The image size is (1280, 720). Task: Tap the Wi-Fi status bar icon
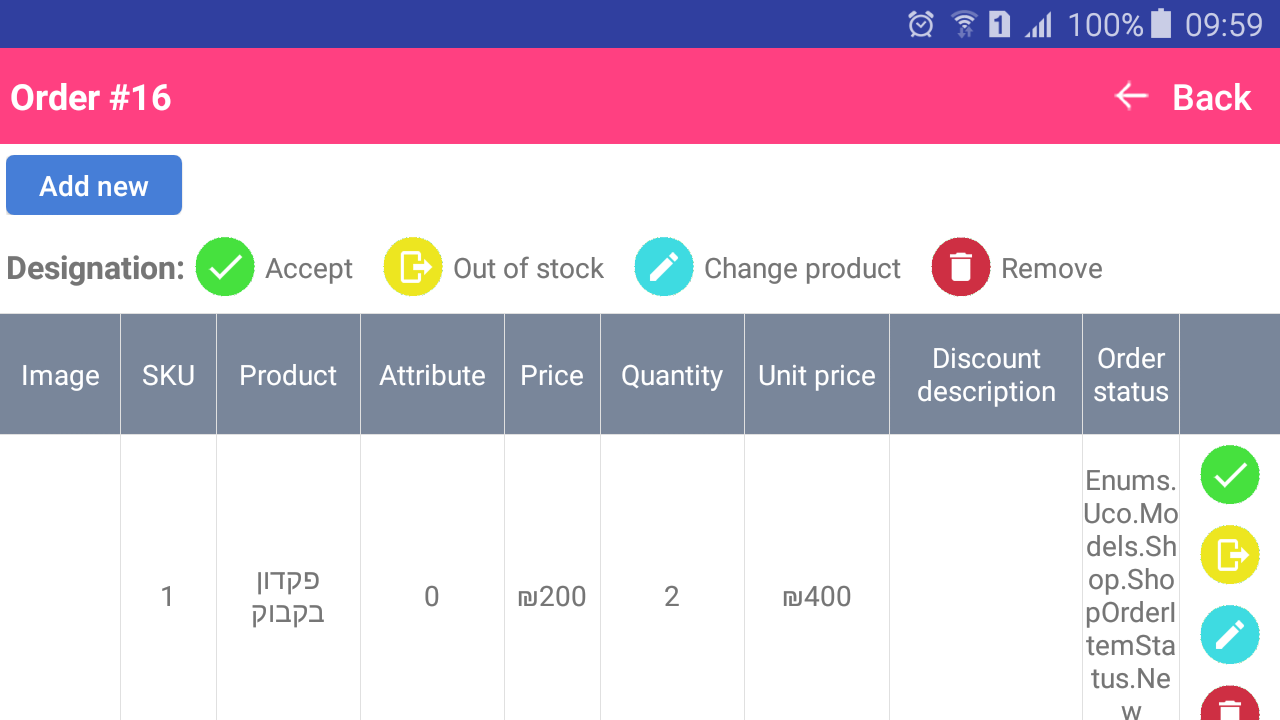964,24
